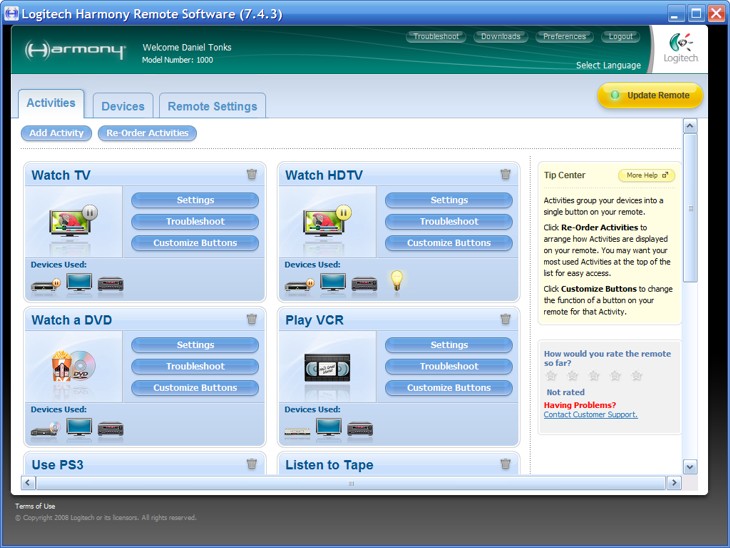Viewport: 730px width, 548px height.
Task: Select TV device icon under Play VCR
Action: pyautogui.click(x=329, y=427)
